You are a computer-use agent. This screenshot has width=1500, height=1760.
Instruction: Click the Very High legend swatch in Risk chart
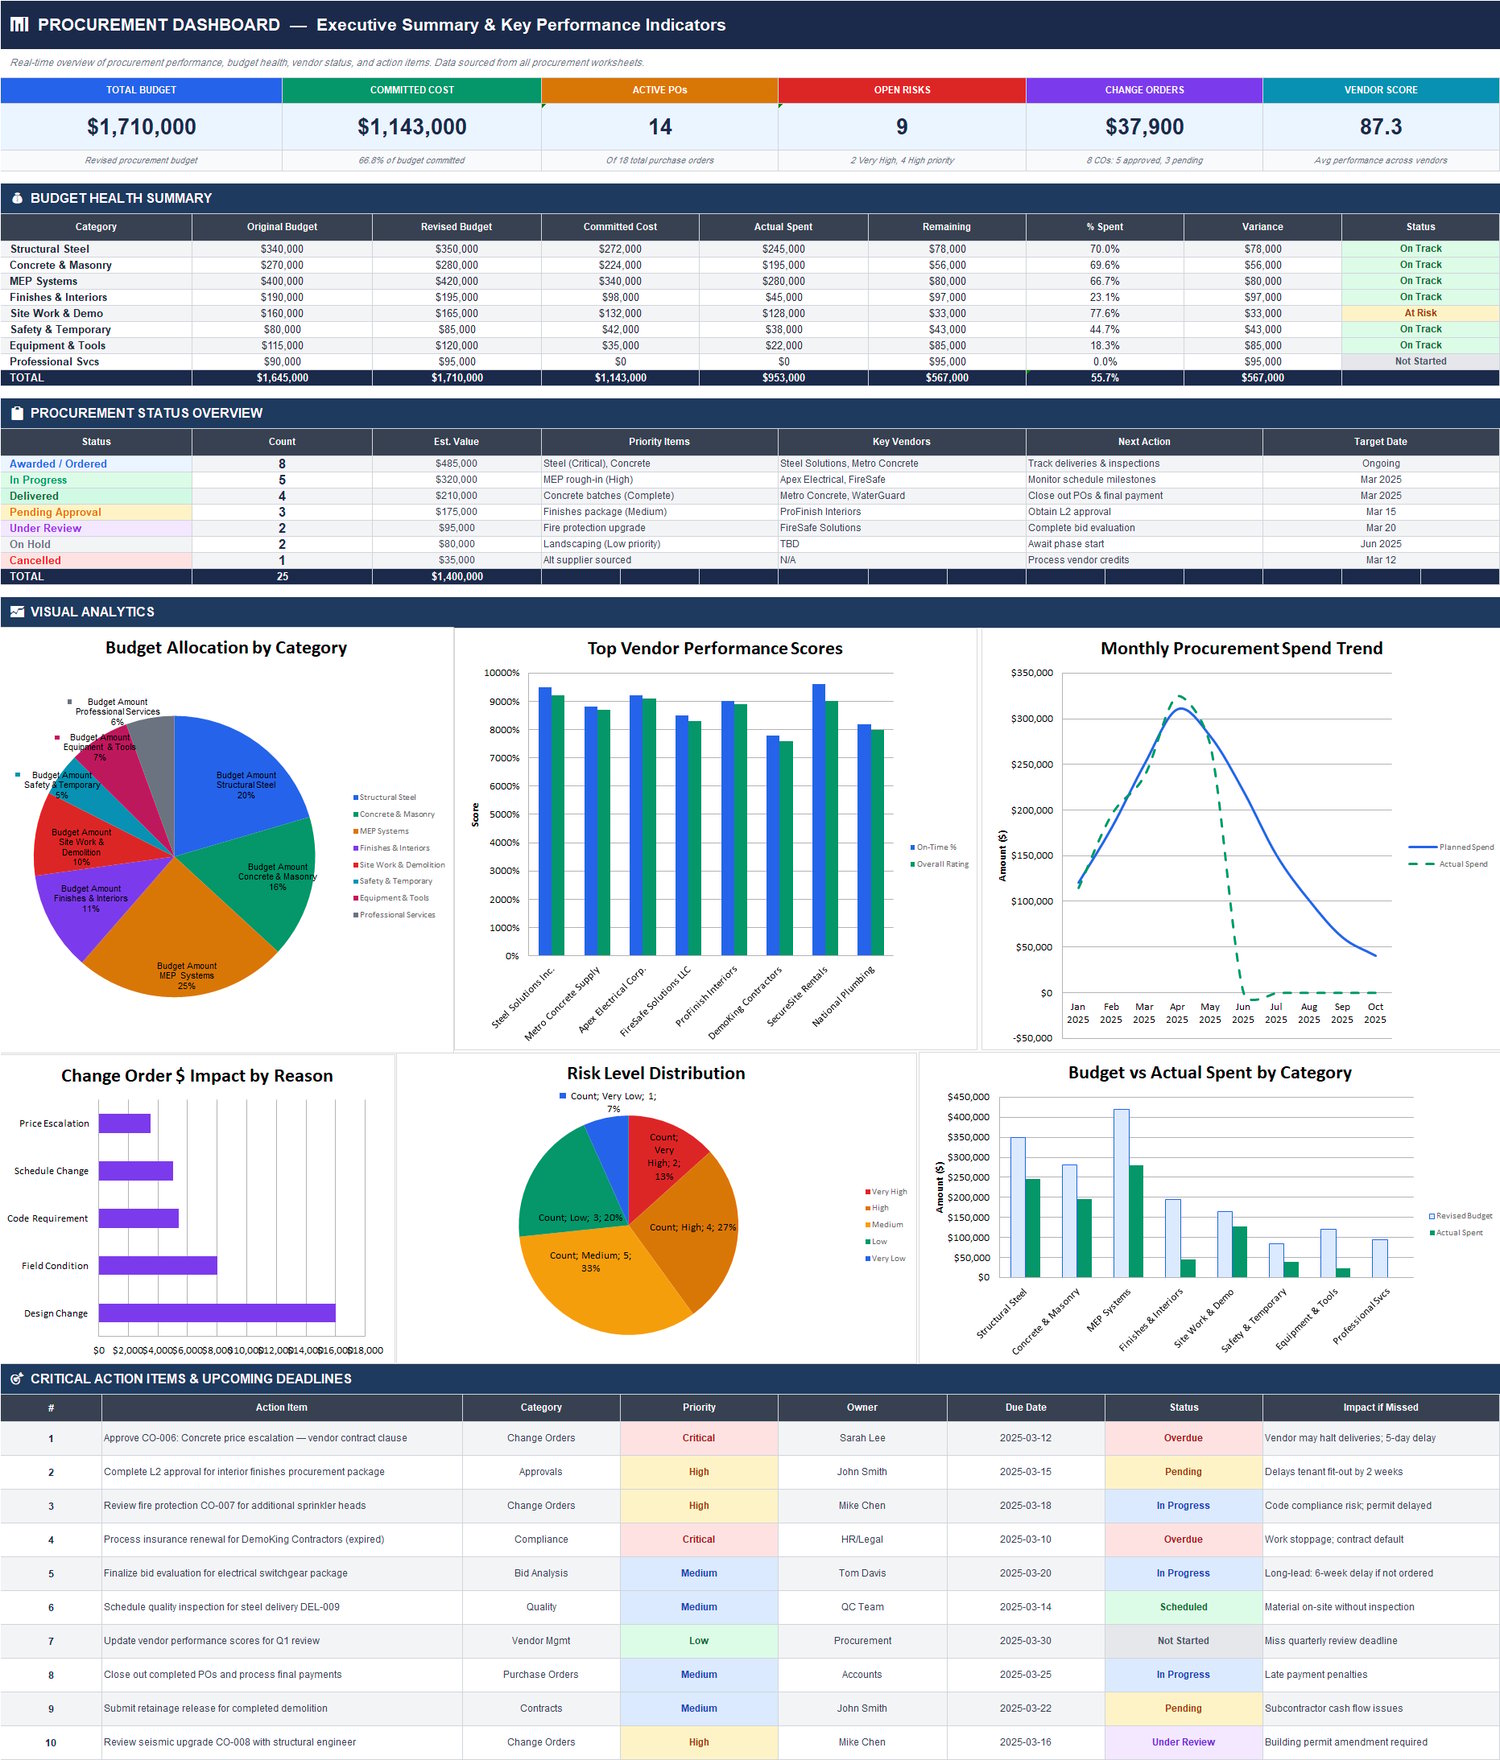coord(868,1192)
